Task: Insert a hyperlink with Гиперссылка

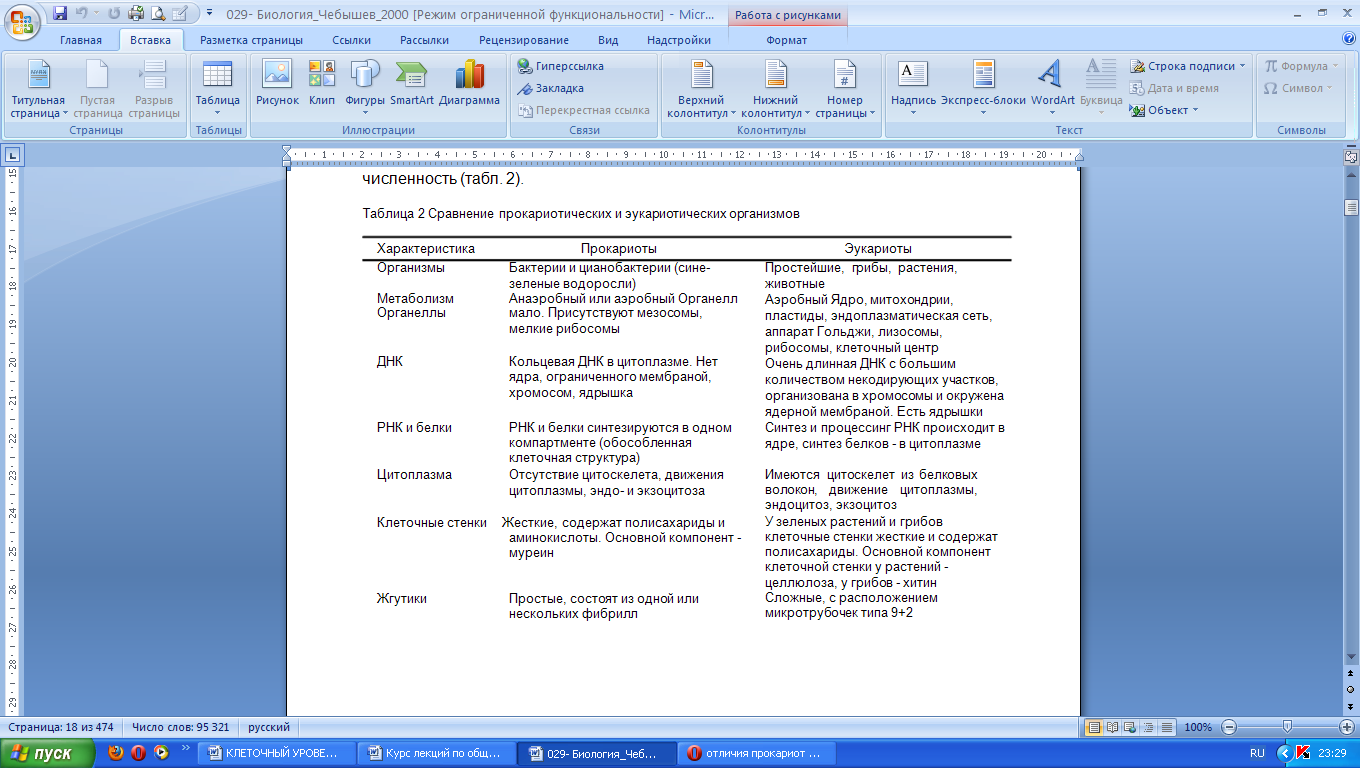Action: pyautogui.click(x=561, y=66)
